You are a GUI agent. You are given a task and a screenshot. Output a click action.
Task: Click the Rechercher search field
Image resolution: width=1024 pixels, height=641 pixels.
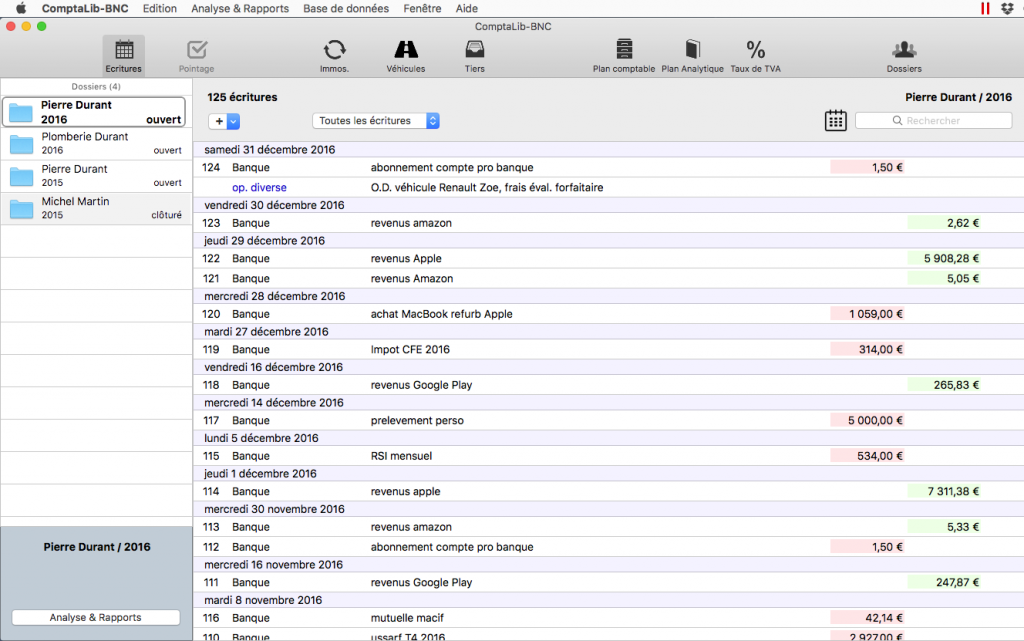933,121
